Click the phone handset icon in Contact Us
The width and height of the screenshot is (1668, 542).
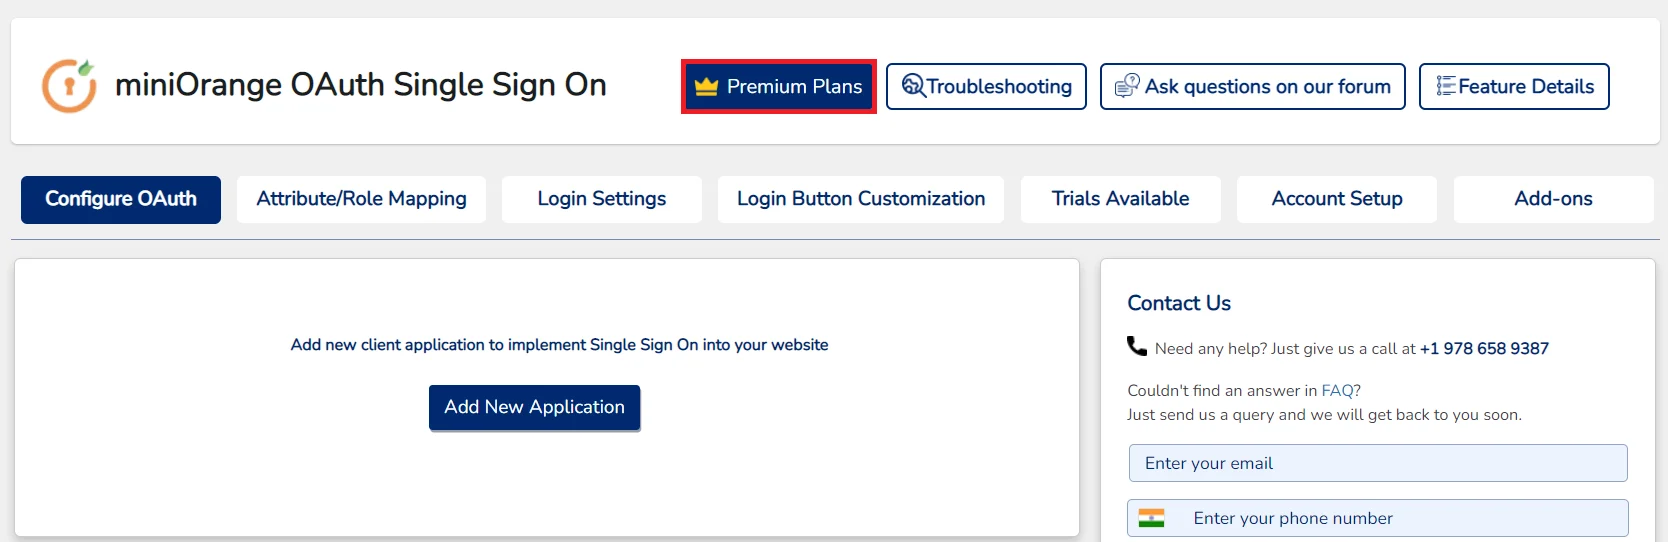(x=1137, y=346)
